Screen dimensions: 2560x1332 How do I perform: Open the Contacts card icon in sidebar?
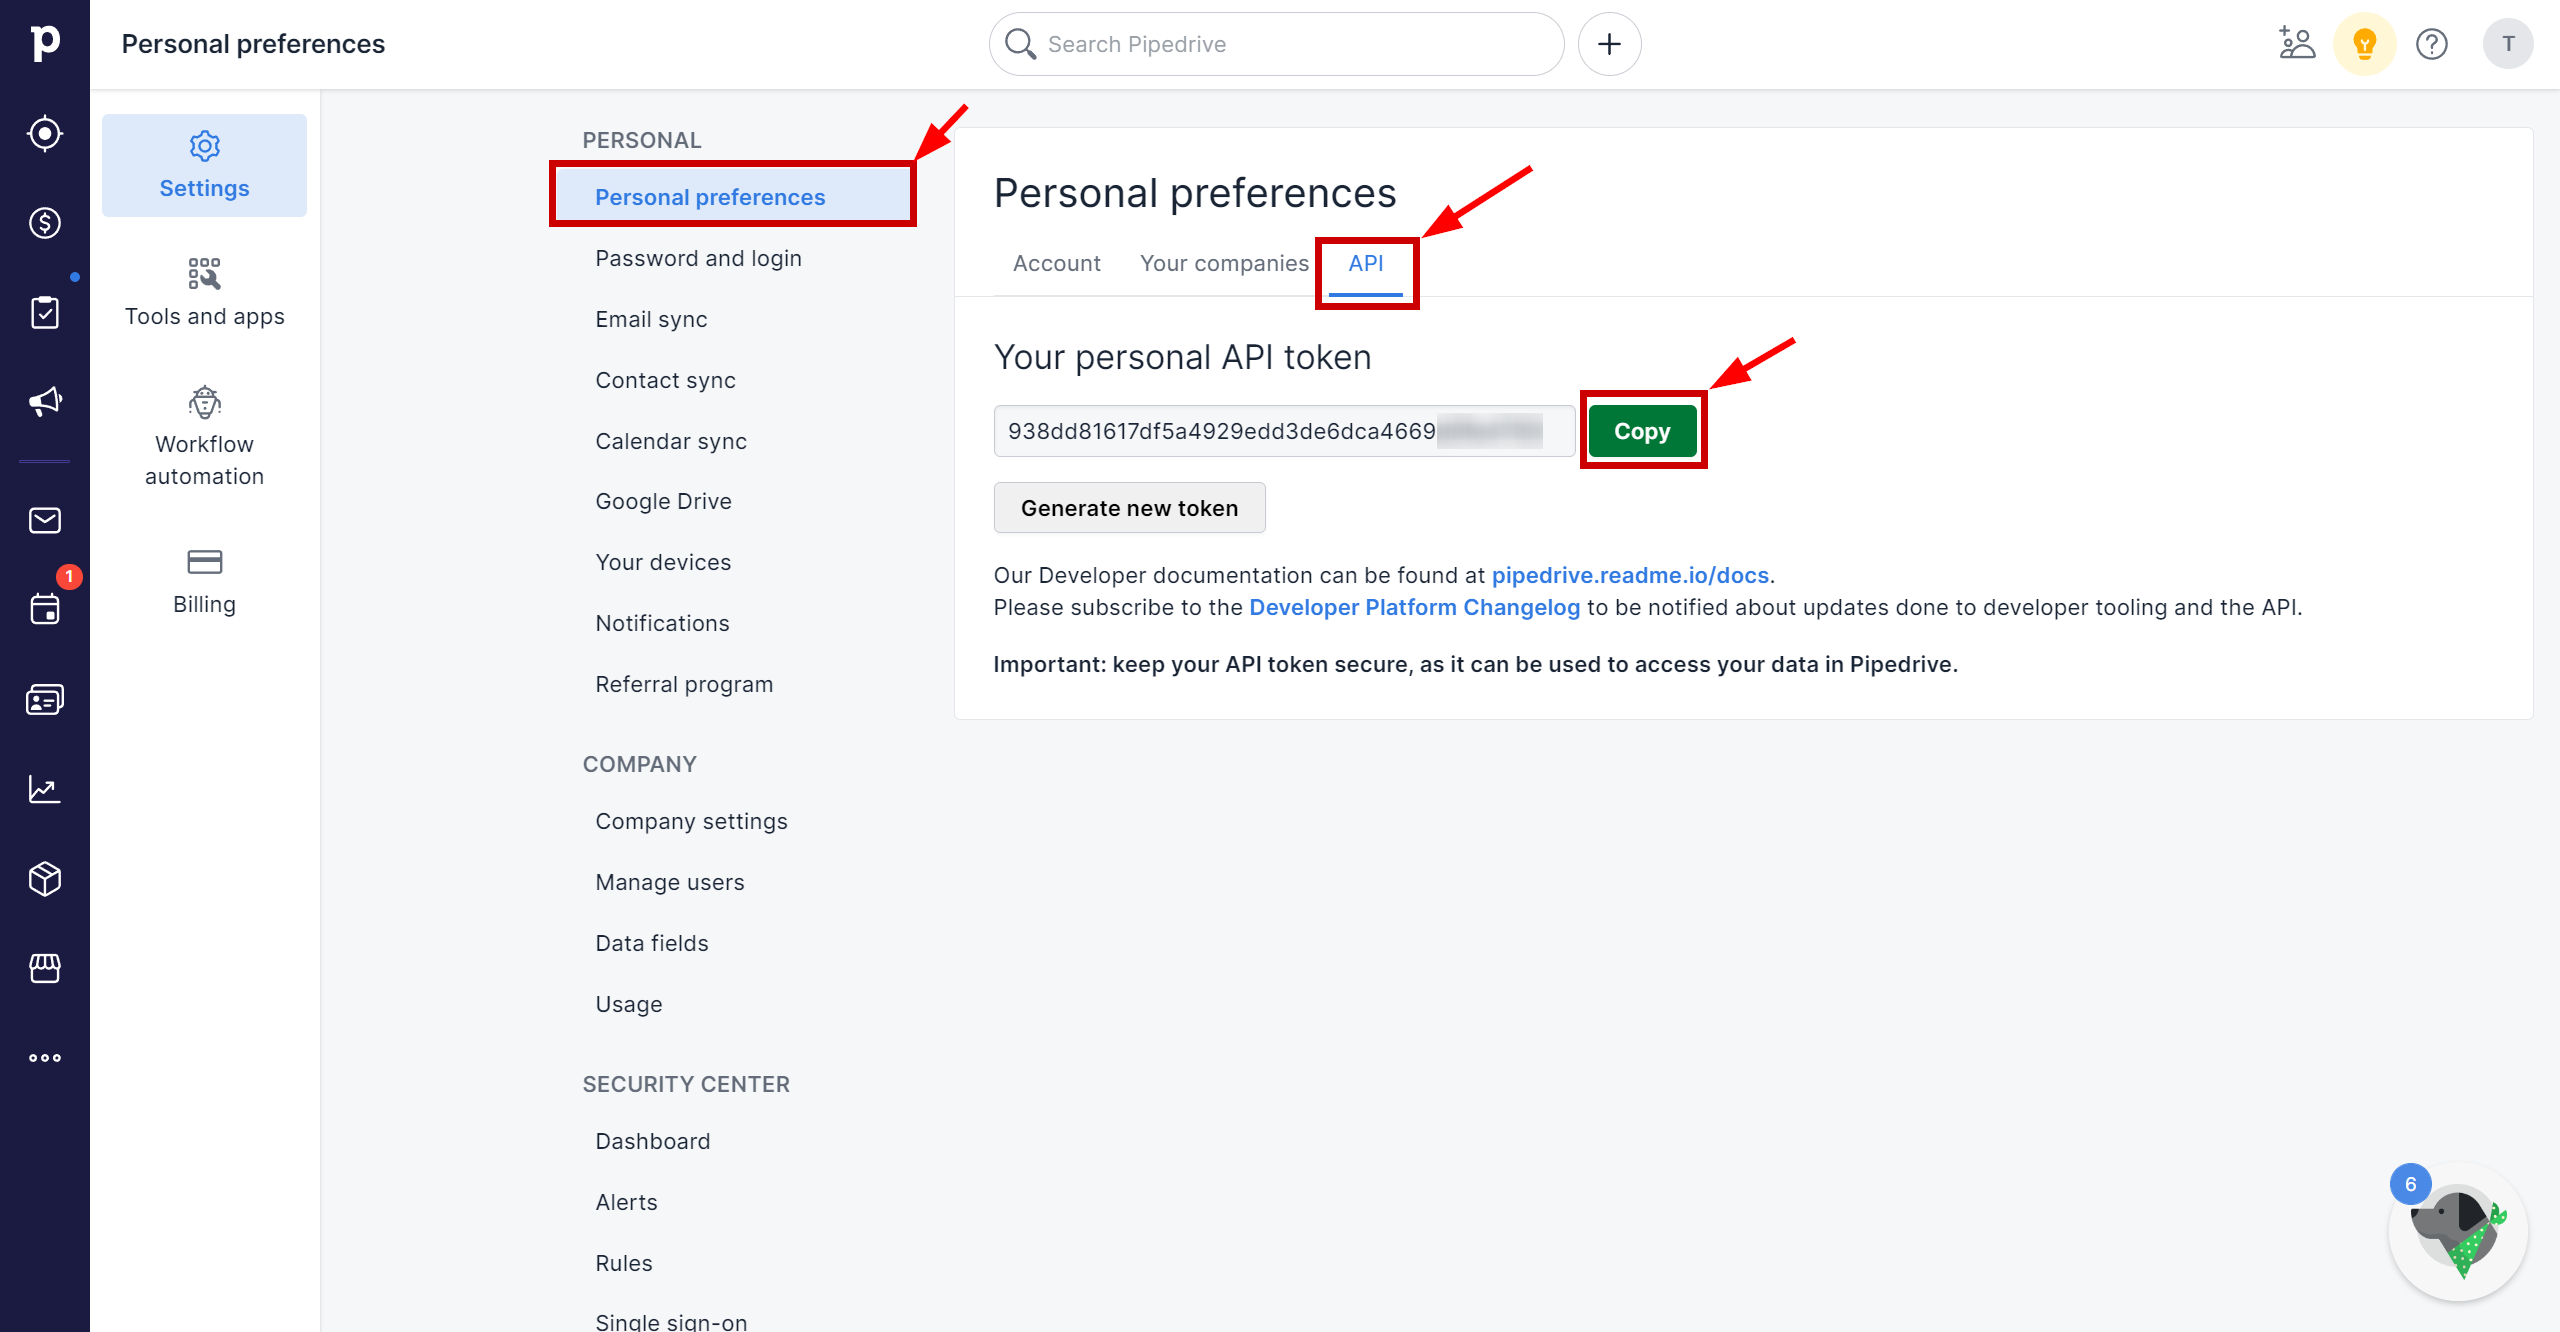[45, 699]
